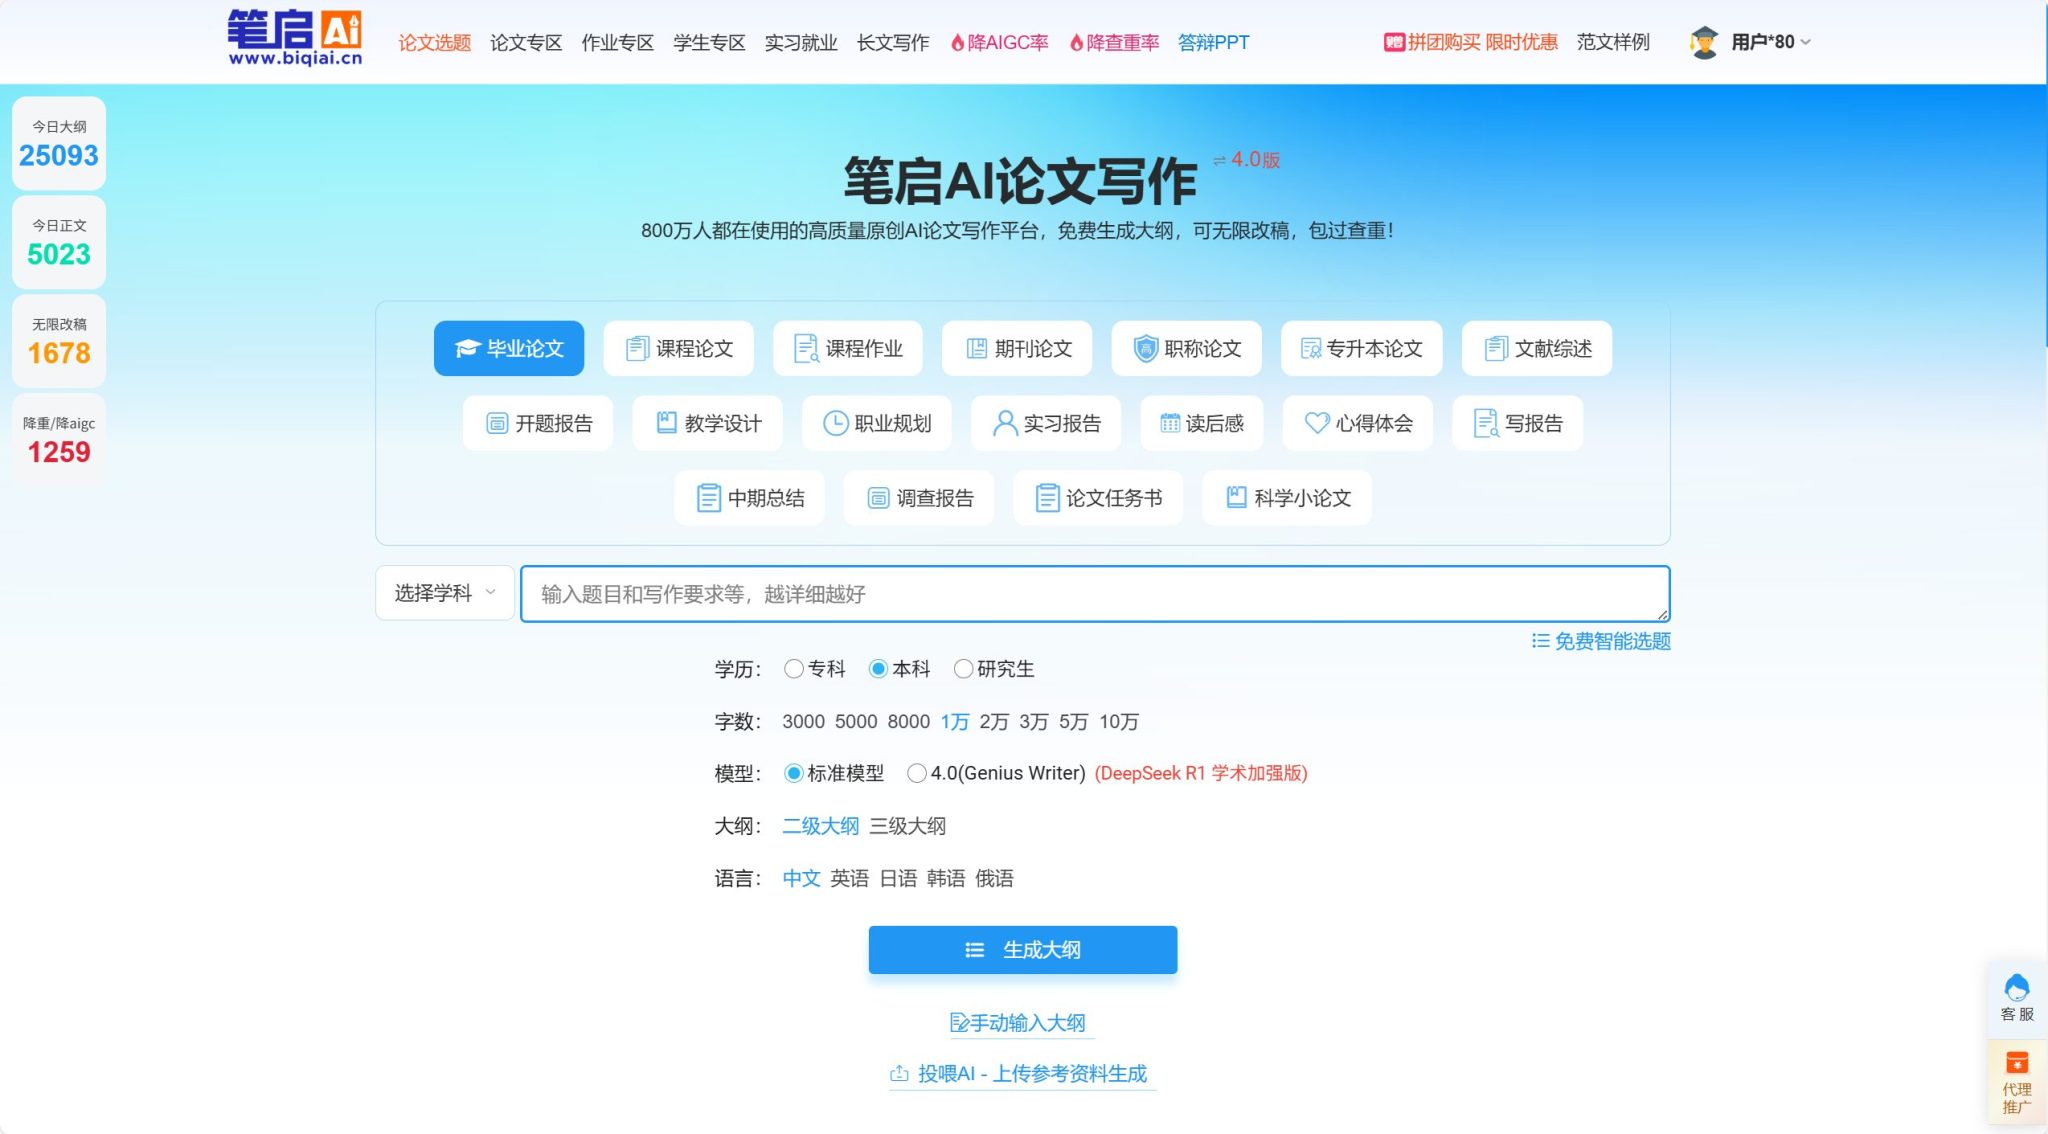Open the 学生专区 nav item

709,42
